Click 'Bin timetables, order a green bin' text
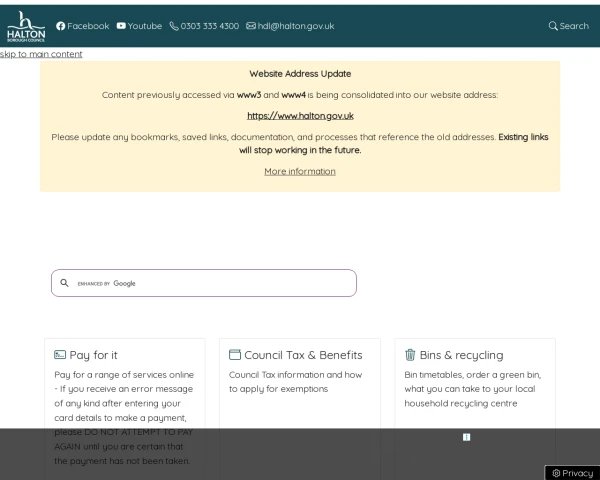 click(x=473, y=375)
